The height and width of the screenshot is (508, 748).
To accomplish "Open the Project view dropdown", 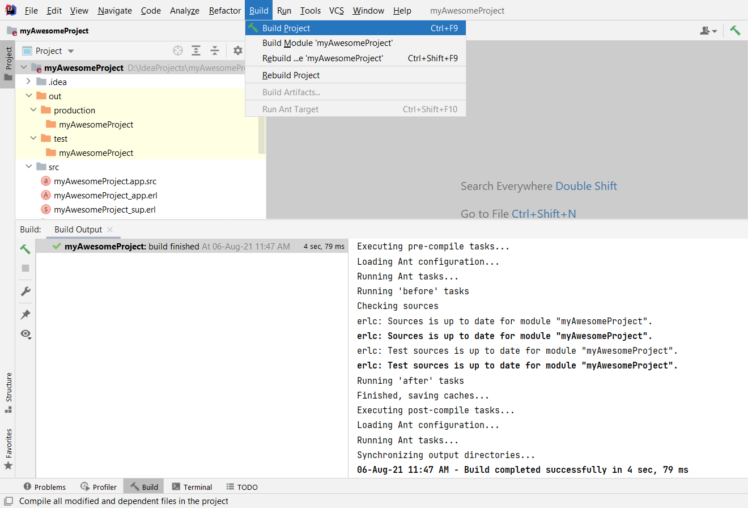I will point(55,50).
